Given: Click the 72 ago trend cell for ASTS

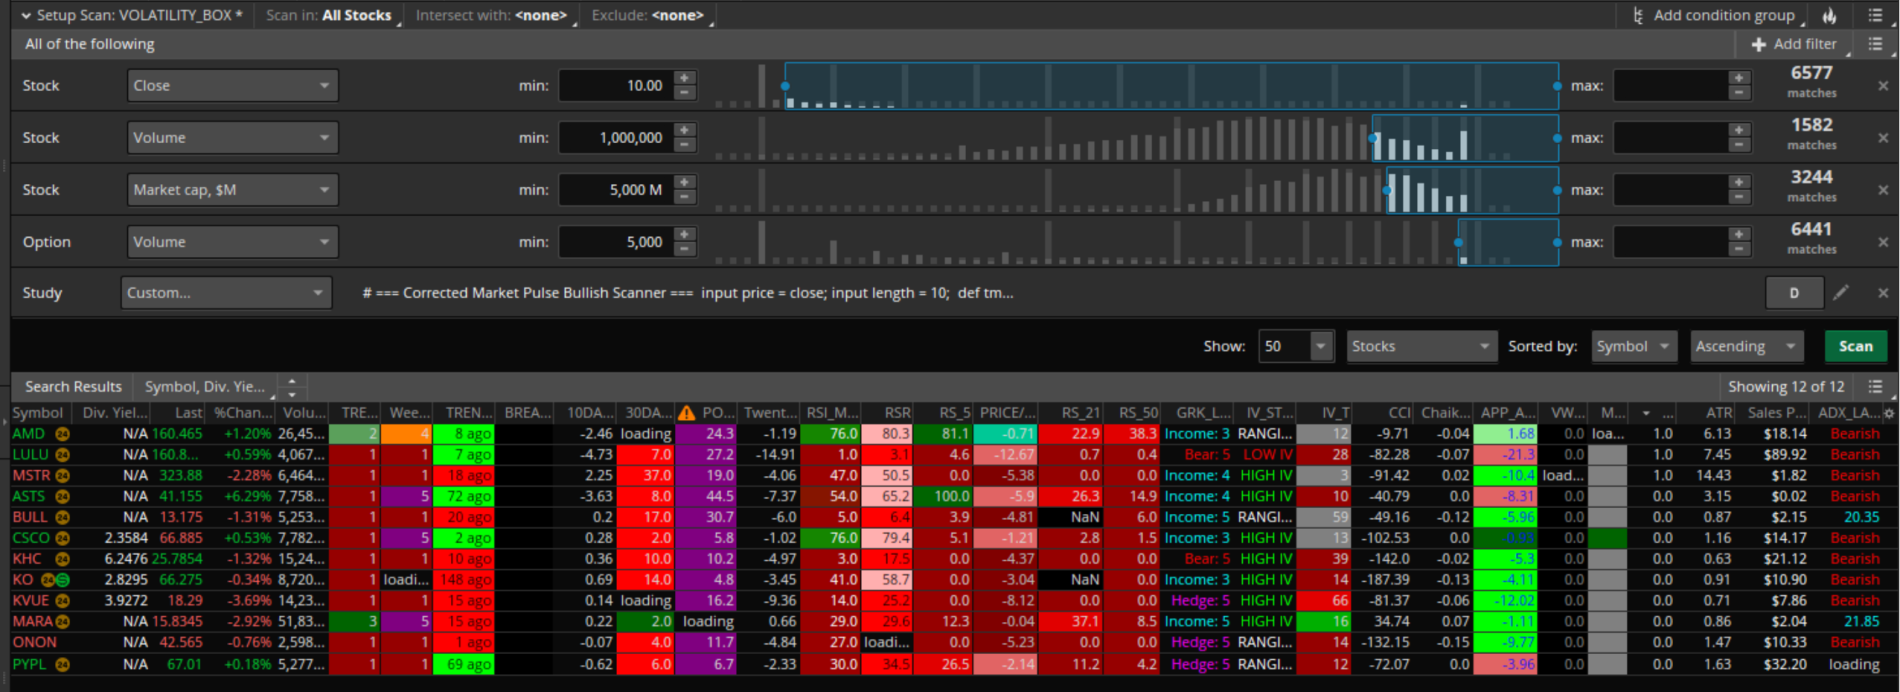Looking at the screenshot, I should 464,496.
